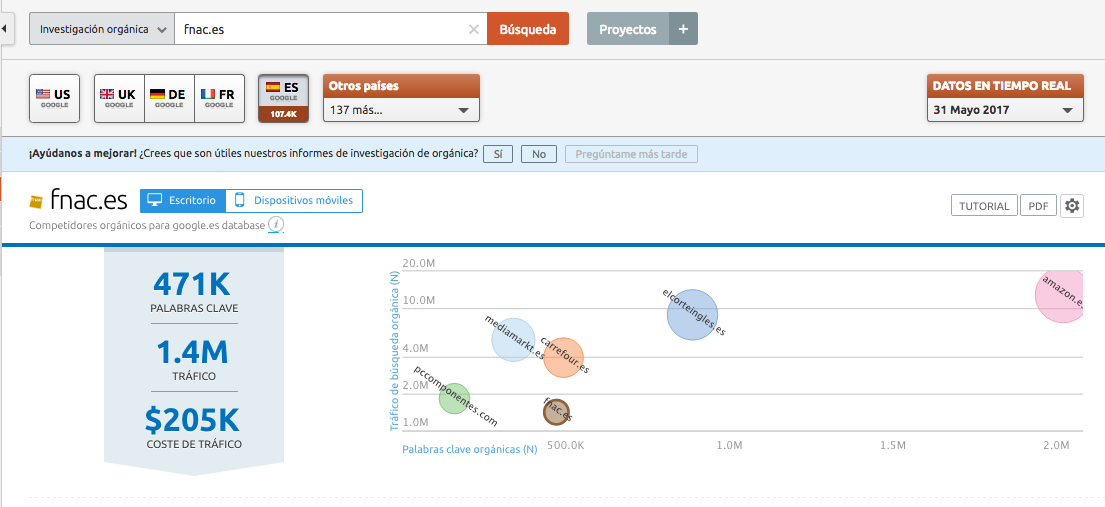The width and height of the screenshot is (1105, 507).
Task: Select the US Google database
Action: pyautogui.click(x=54, y=98)
